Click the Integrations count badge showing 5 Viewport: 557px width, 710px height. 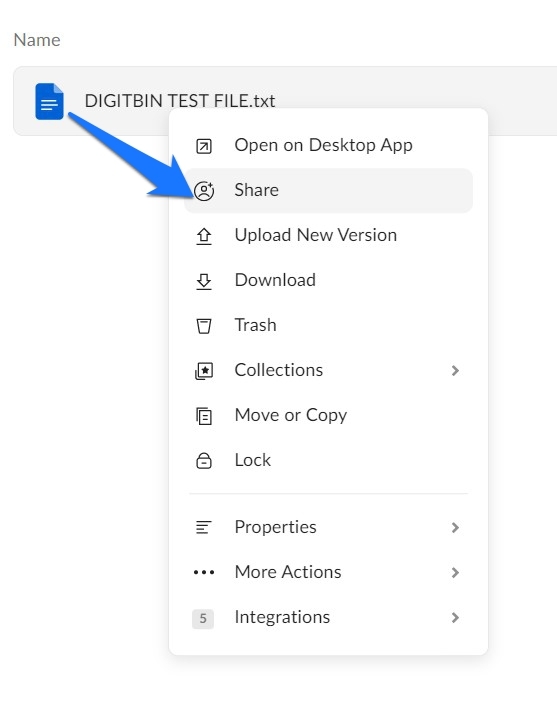tap(203, 618)
